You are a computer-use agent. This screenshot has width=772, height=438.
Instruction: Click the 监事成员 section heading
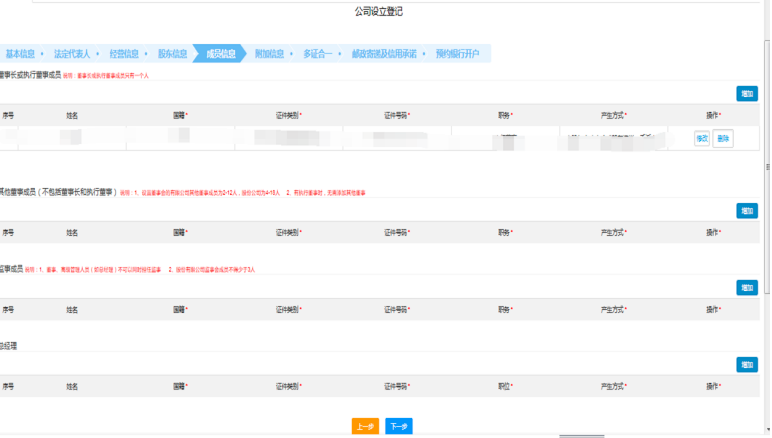coord(11,269)
